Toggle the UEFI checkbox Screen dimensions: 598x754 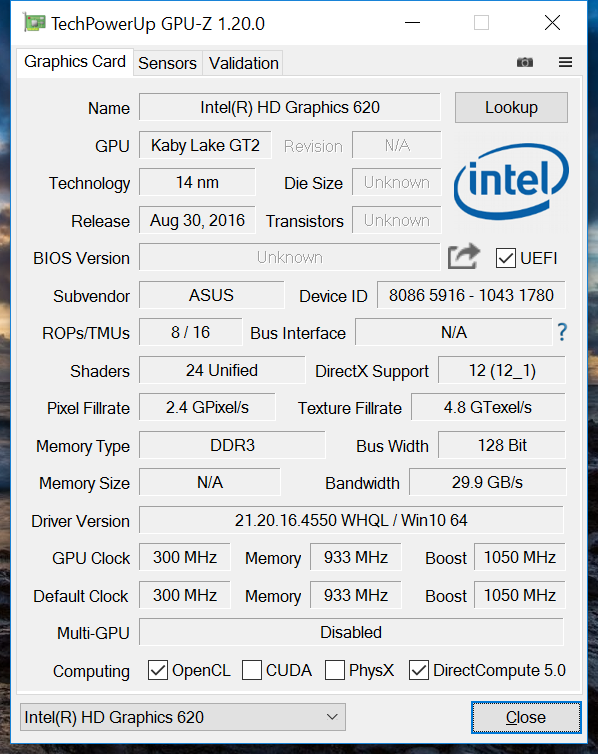click(505, 258)
